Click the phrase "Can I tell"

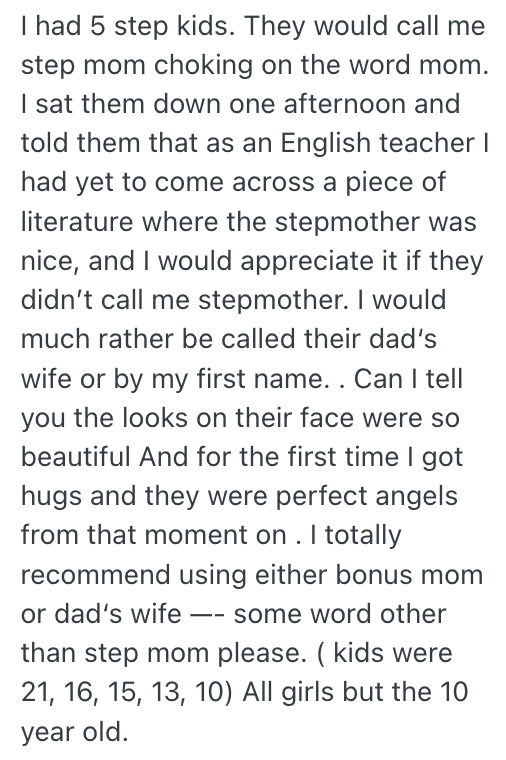pyautogui.click(x=409, y=378)
